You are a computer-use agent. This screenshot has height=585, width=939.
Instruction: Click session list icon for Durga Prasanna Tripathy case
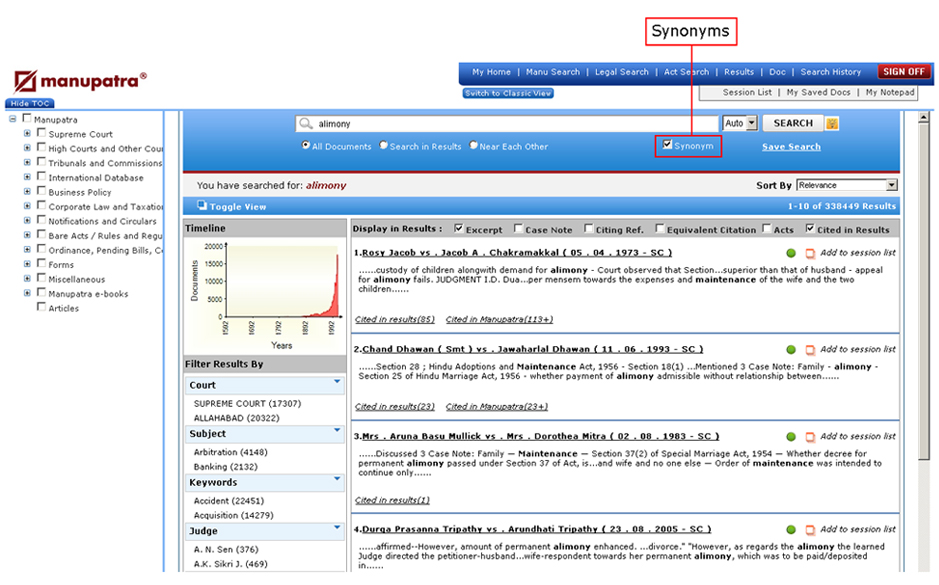[810, 530]
